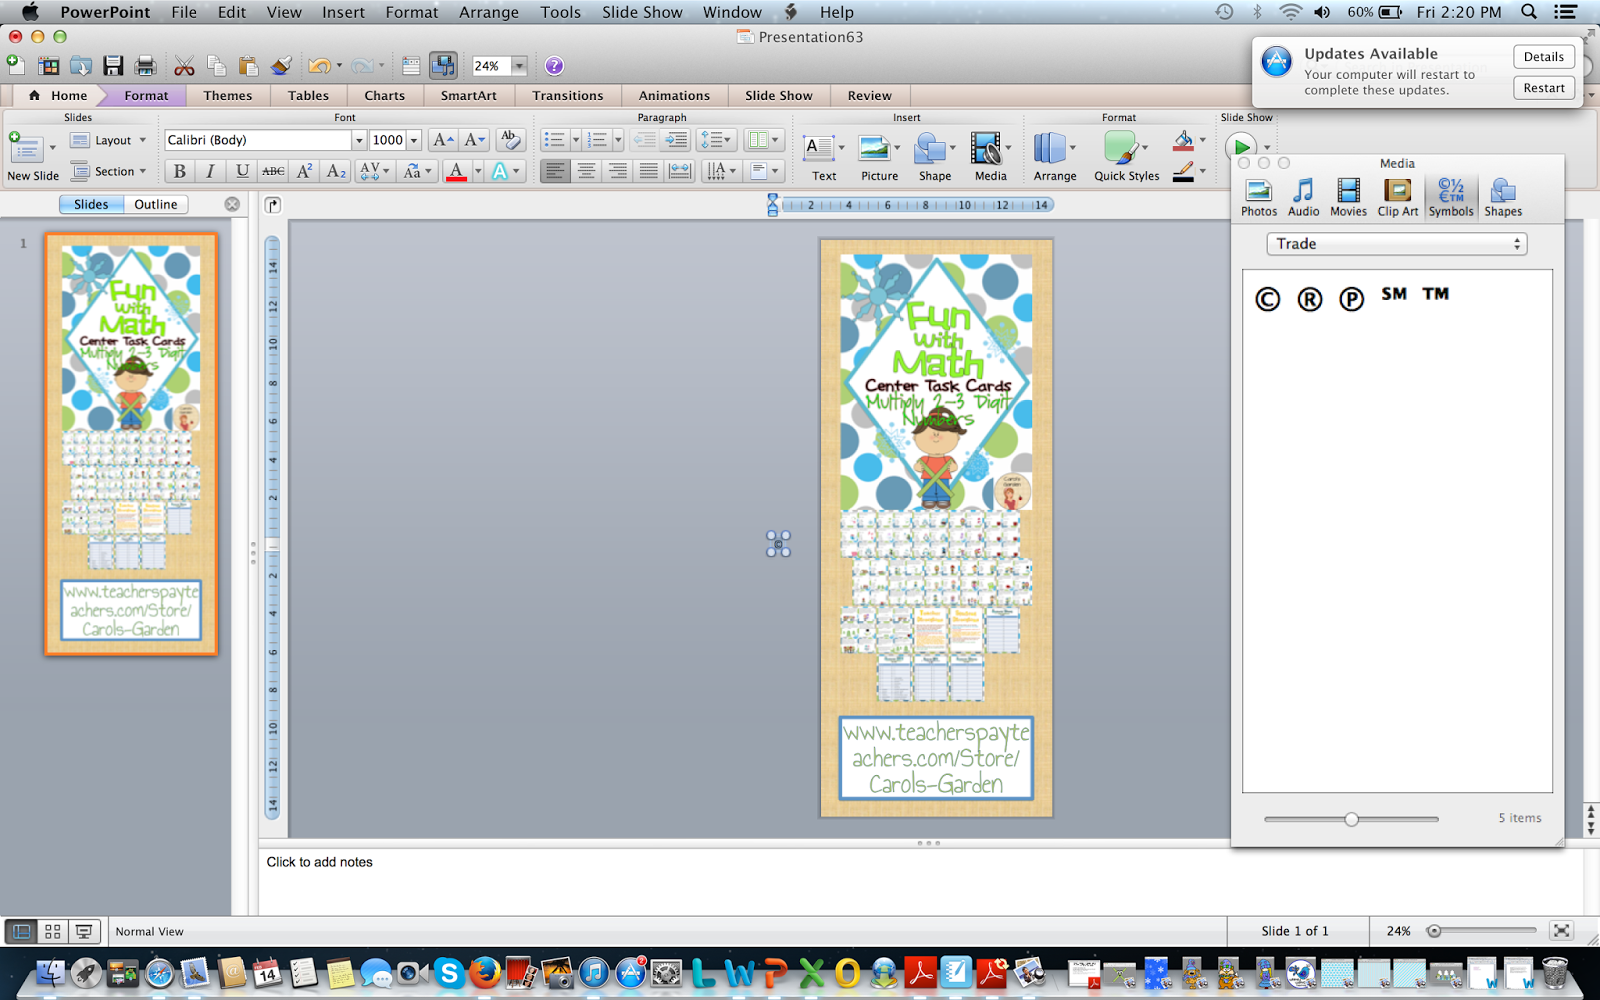Open the font size dropdown
Viewport: 1600px width, 1000px height.
tap(414, 140)
